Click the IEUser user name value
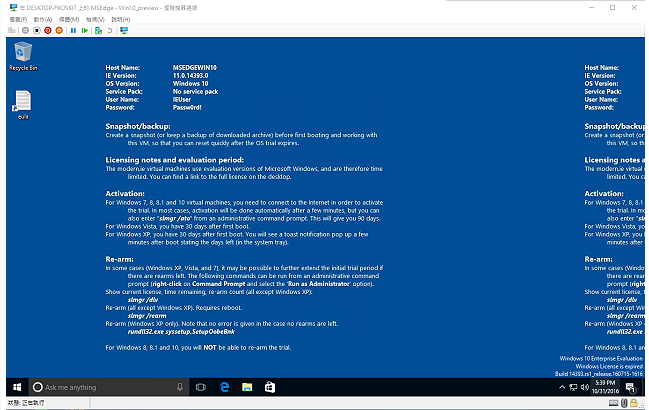The image size is (649, 410). [182, 100]
